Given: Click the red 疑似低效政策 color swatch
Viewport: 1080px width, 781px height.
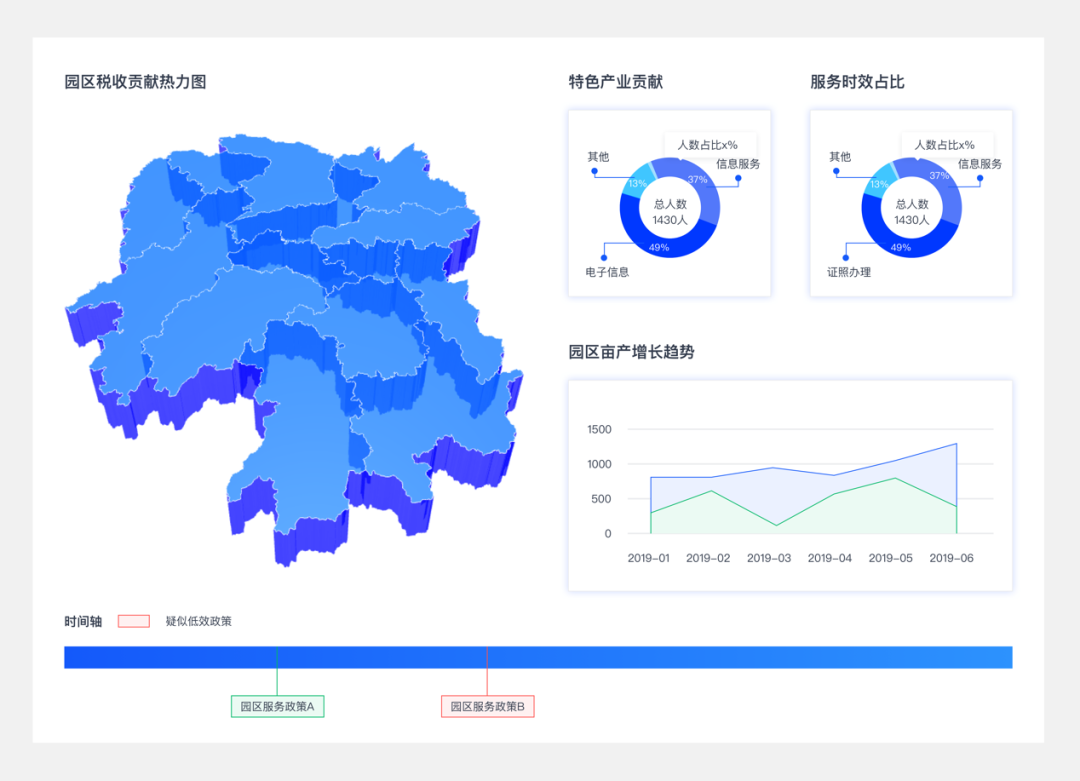Looking at the screenshot, I should tap(133, 620).
